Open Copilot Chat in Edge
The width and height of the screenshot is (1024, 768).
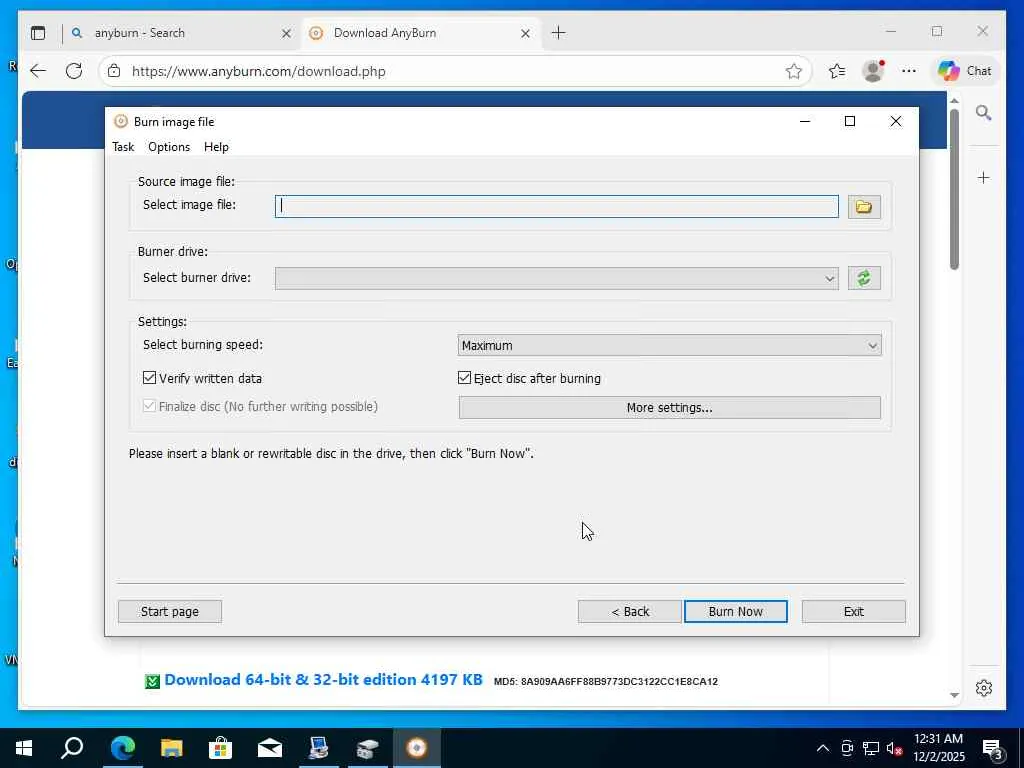[965, 71]
